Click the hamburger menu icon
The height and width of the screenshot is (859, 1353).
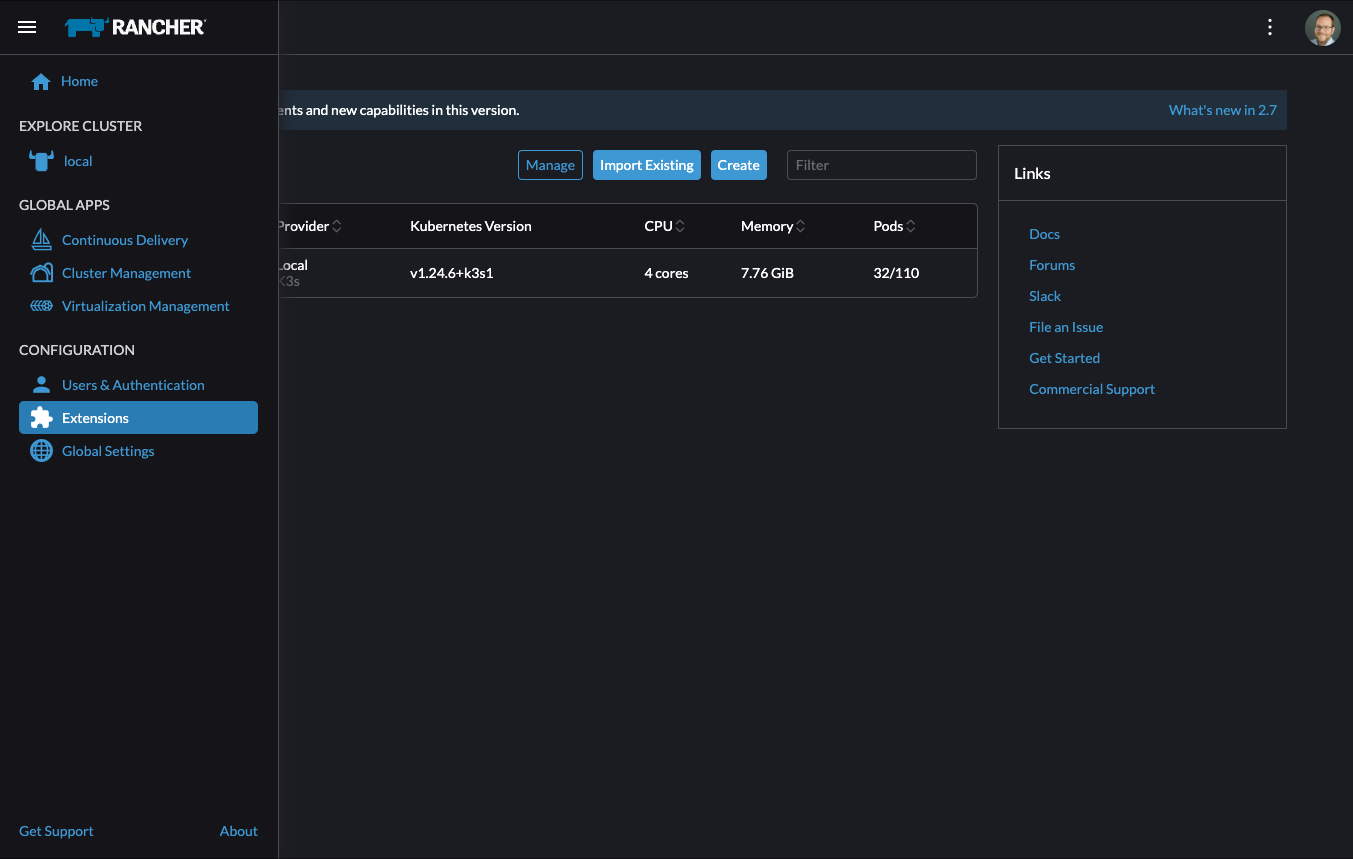pos(27,27)
